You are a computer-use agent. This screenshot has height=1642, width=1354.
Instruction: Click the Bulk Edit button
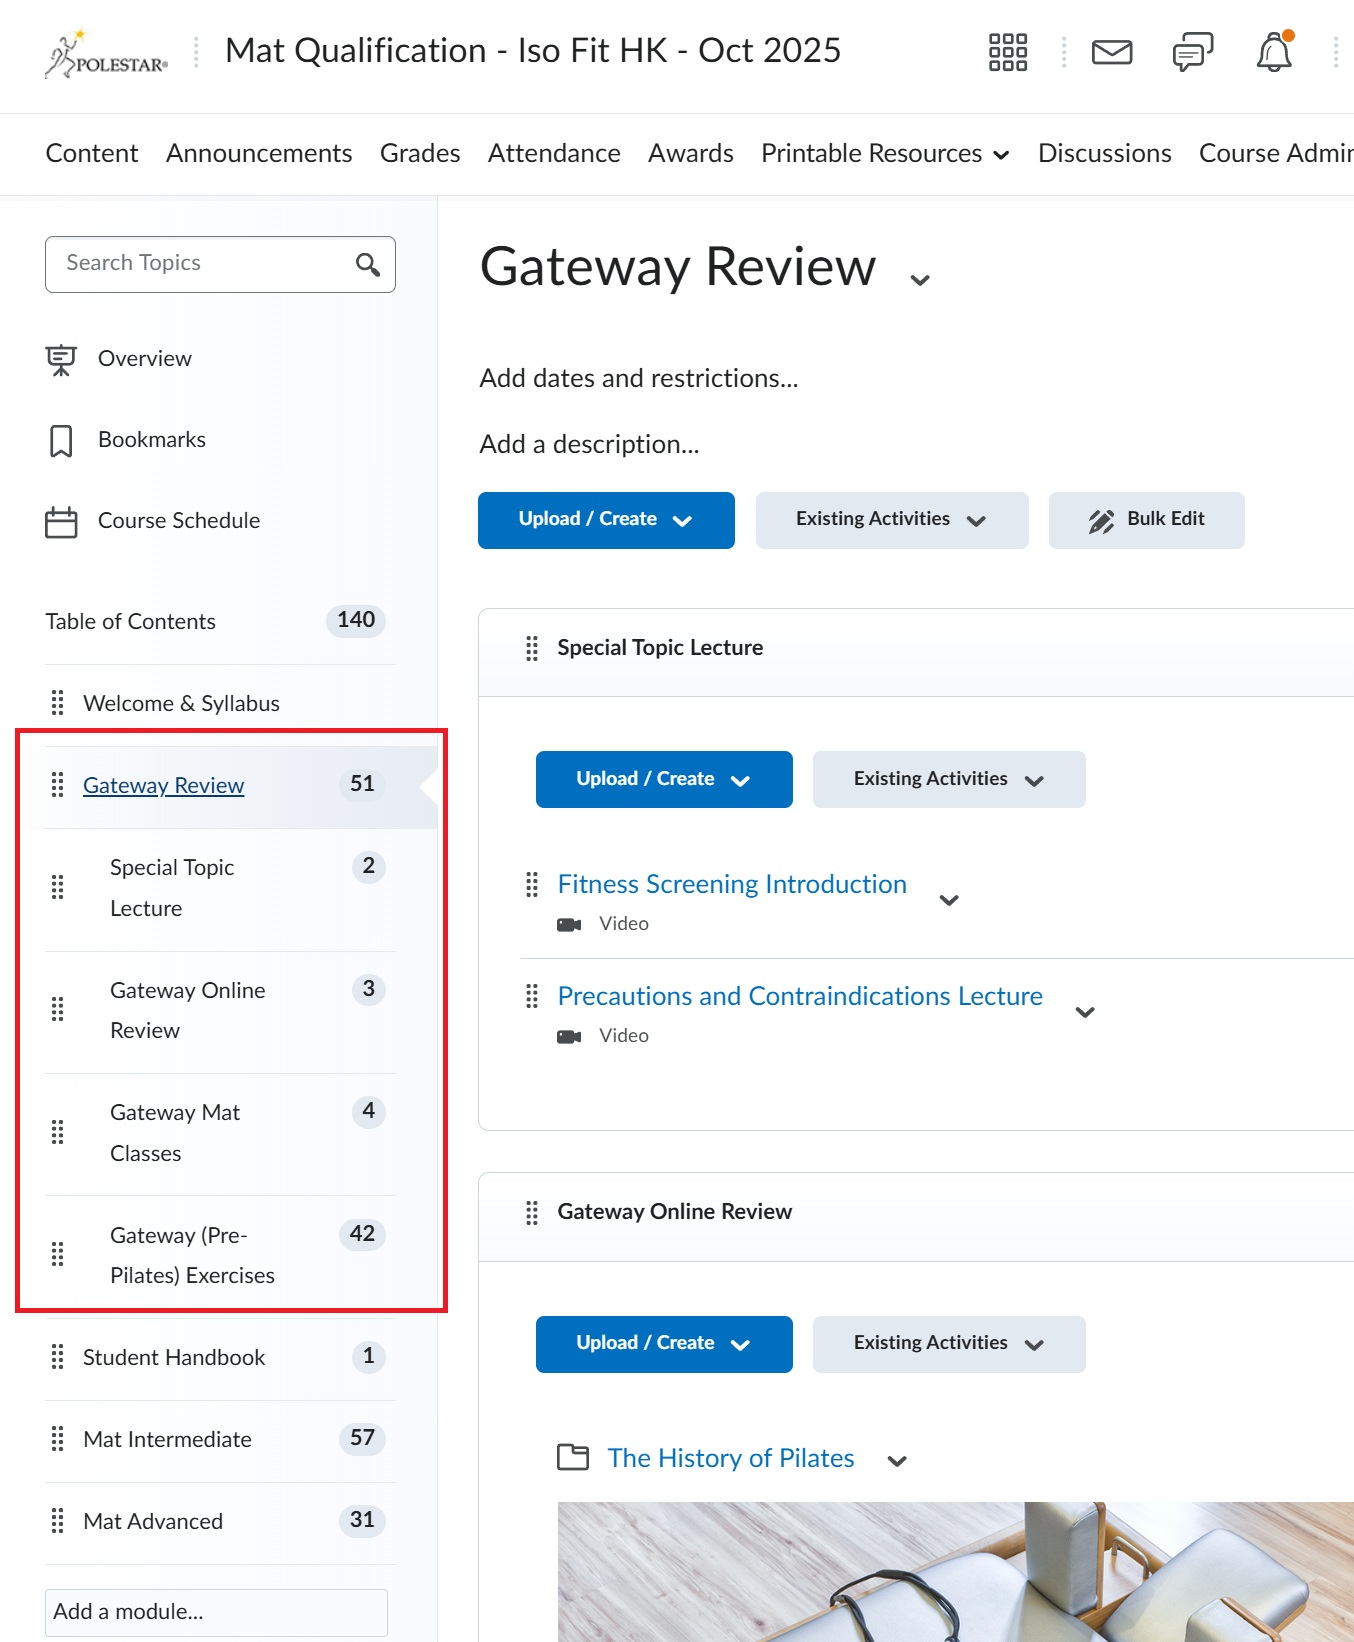1146,520
